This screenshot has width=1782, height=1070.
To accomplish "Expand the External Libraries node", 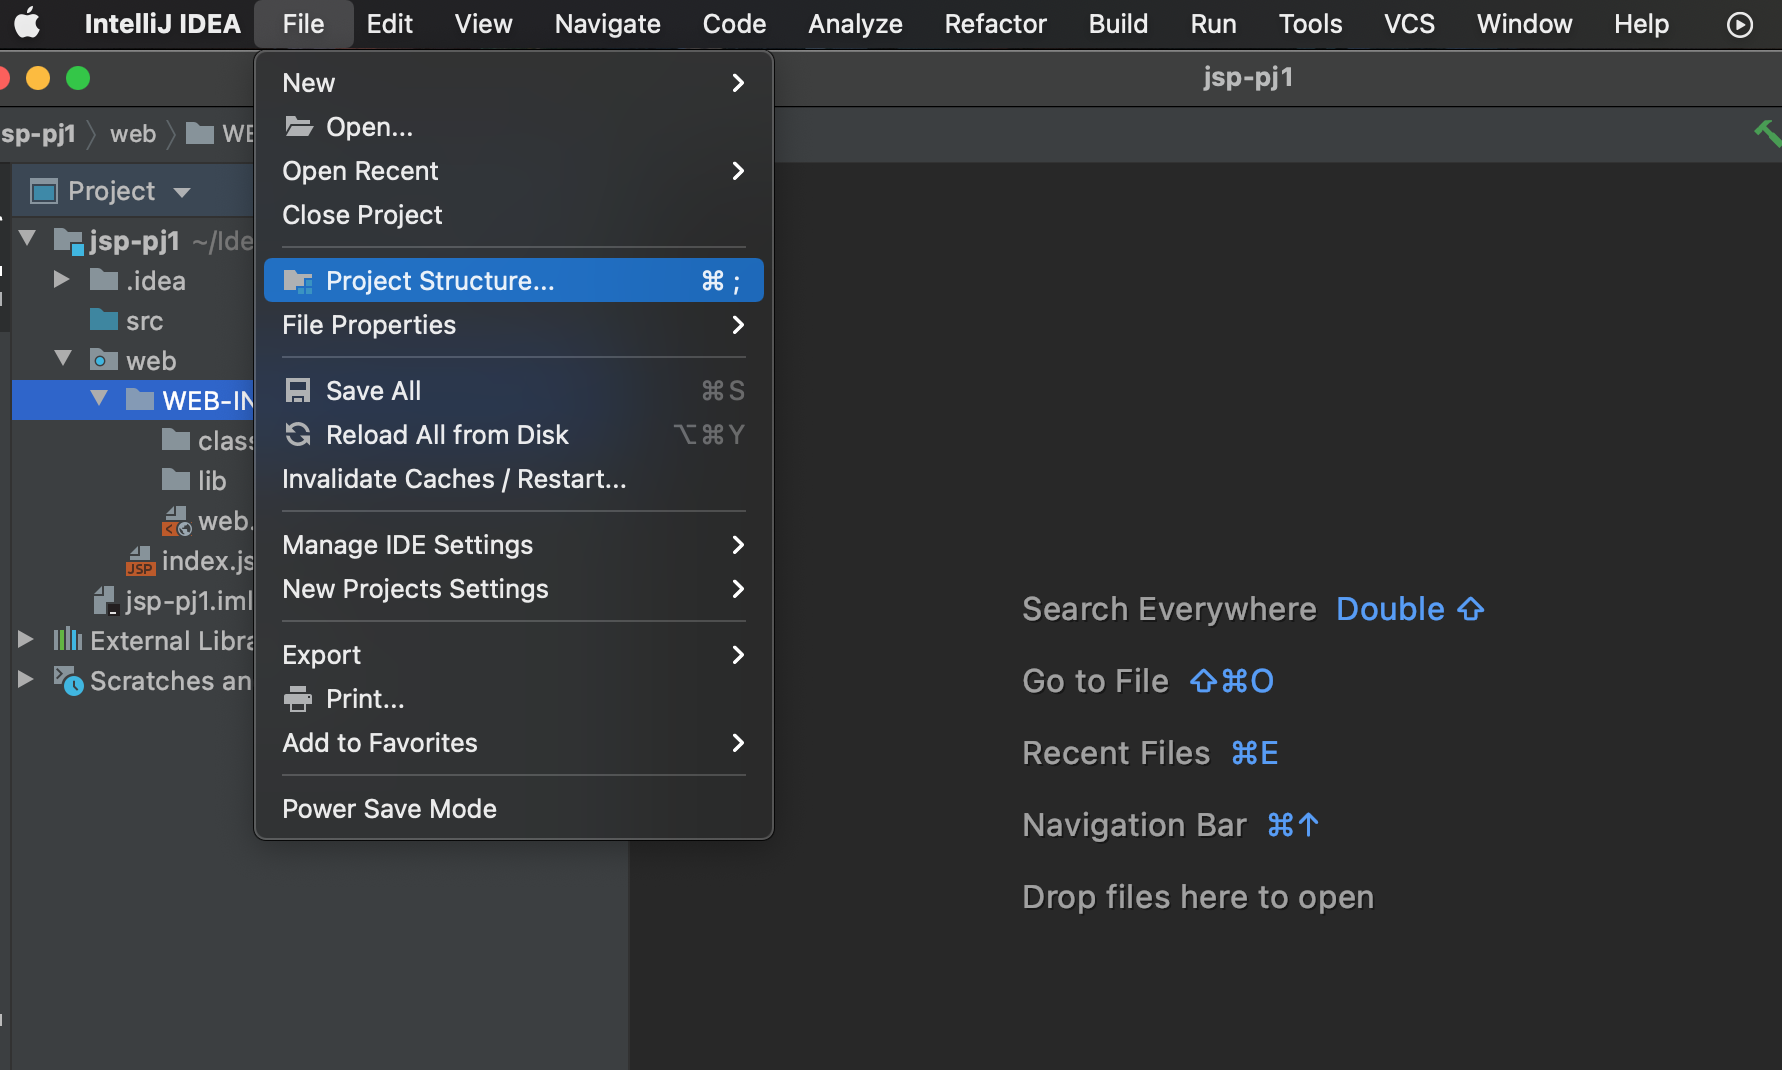I will pos(26,639).
